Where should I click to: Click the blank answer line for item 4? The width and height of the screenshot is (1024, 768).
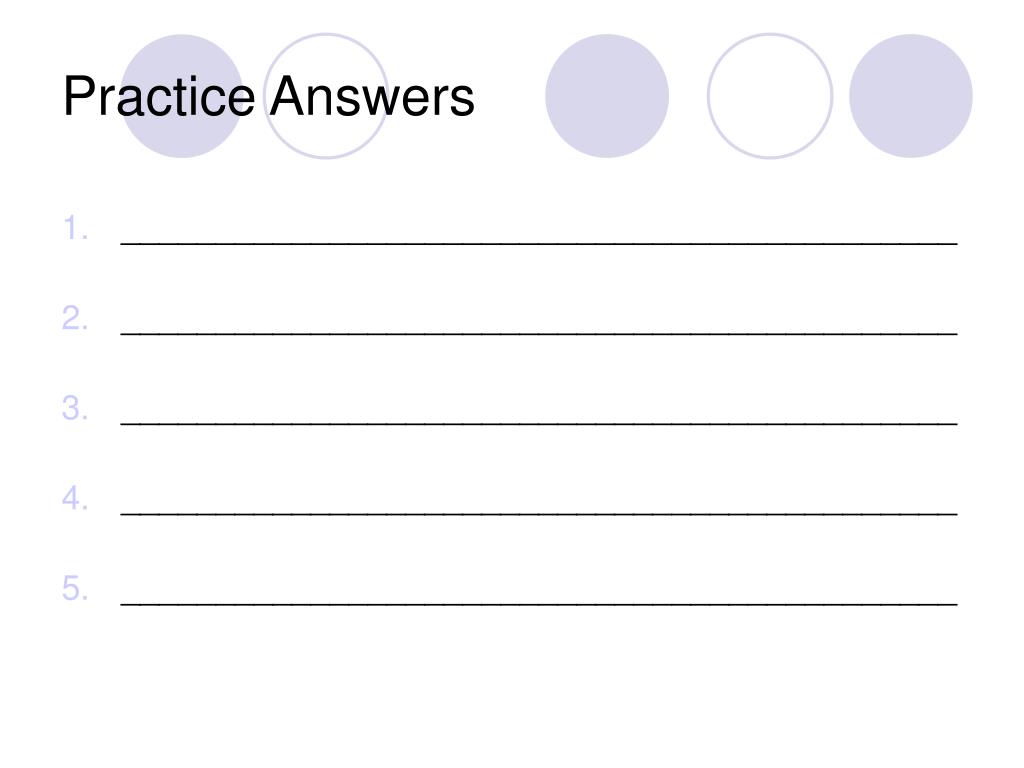(539, 514)
